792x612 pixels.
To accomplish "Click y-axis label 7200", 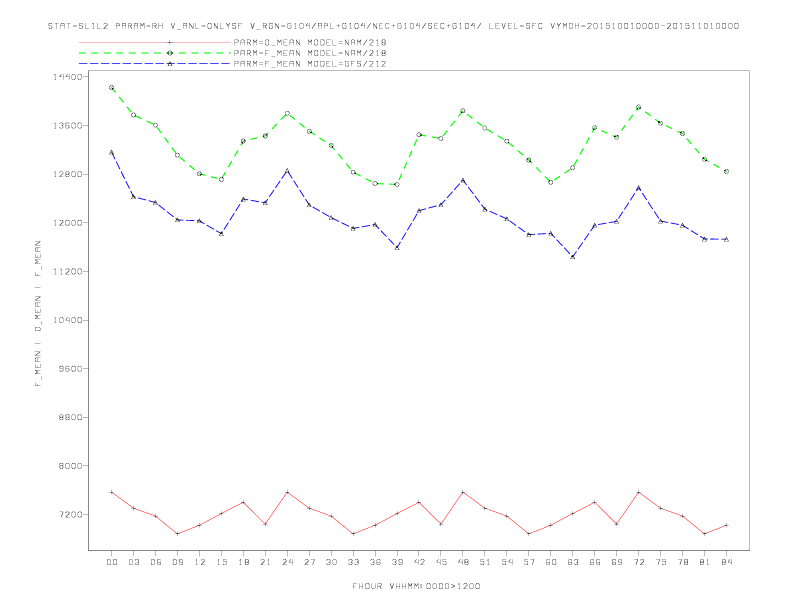I will (x=70, y=515).
